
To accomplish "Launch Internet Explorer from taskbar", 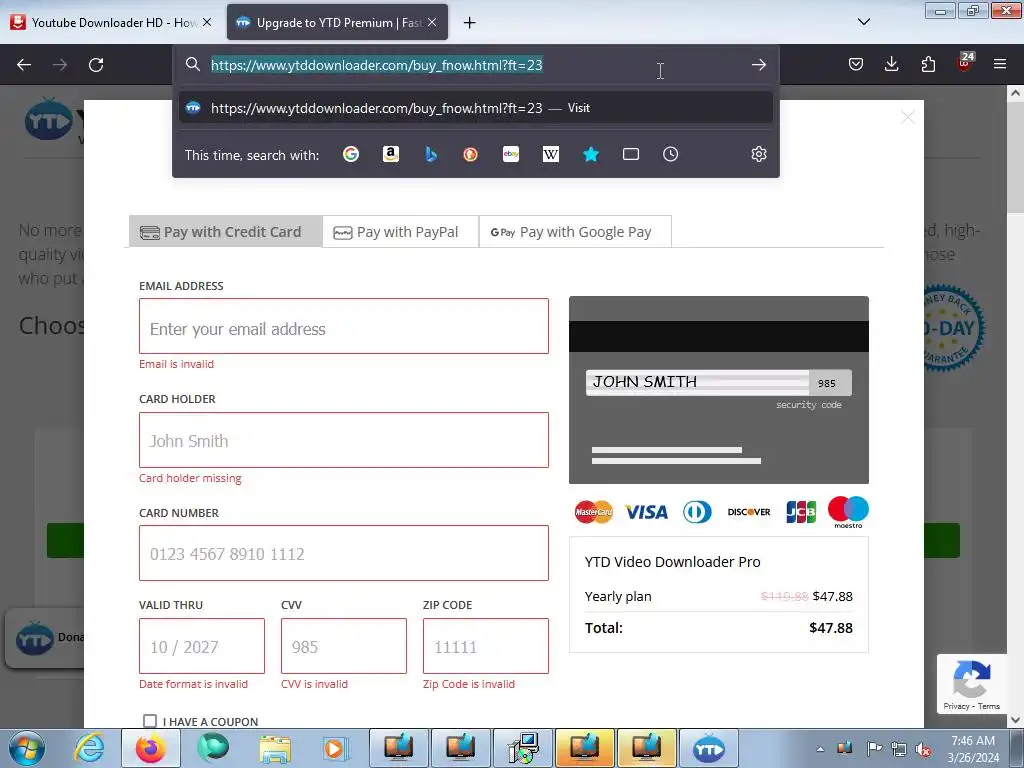I will coord(89,748).
